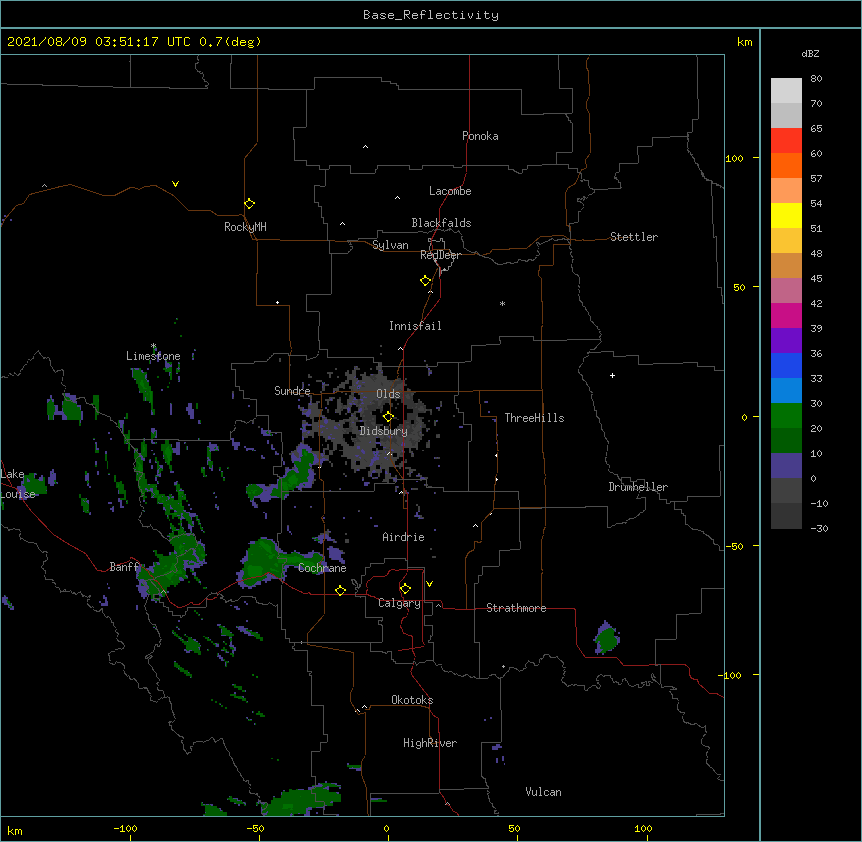Click the green echo cell west of Cochrane
This screenshot has width=862, height=842.
tap(263, 561)
